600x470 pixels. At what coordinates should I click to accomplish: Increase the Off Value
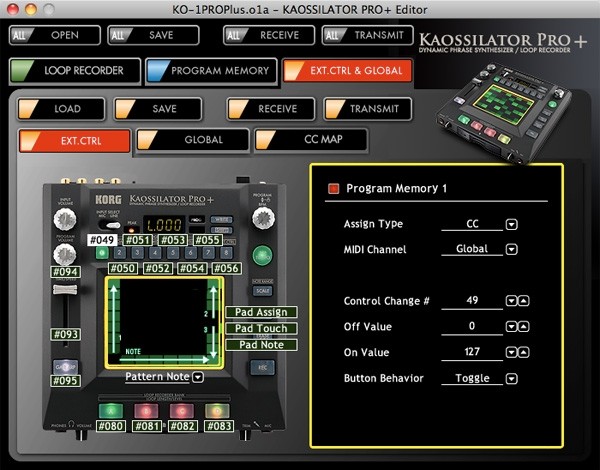pyautogui.click(x=524, y=326)
